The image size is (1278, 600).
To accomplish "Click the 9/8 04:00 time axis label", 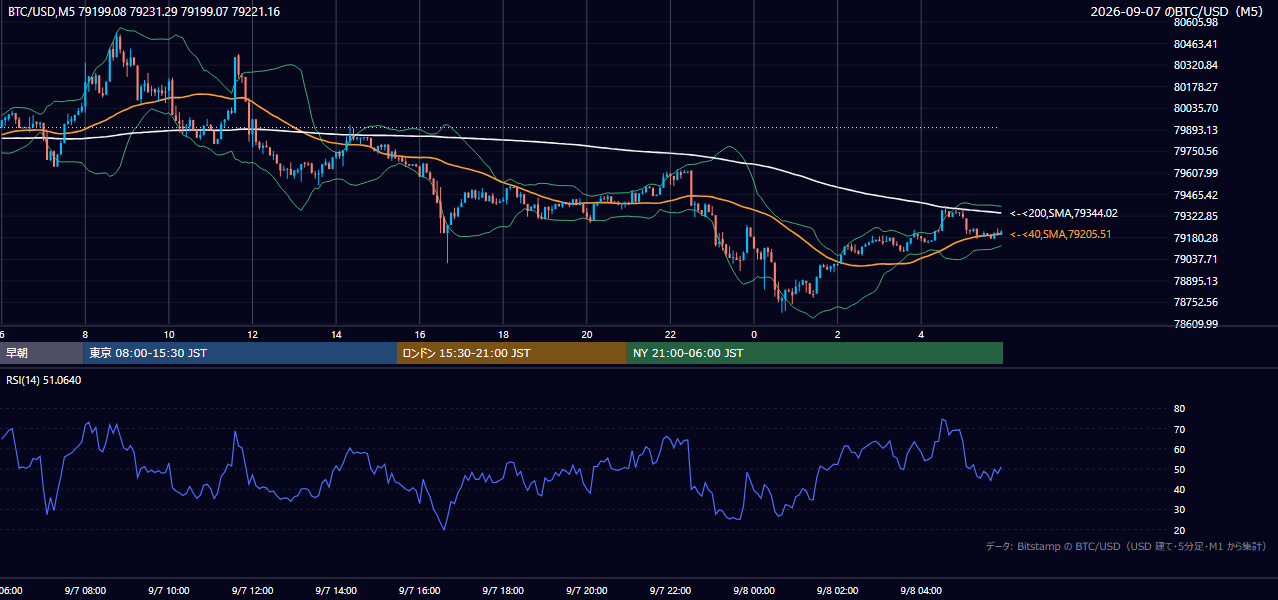I will pyautogui.click(x=921, y=591).
